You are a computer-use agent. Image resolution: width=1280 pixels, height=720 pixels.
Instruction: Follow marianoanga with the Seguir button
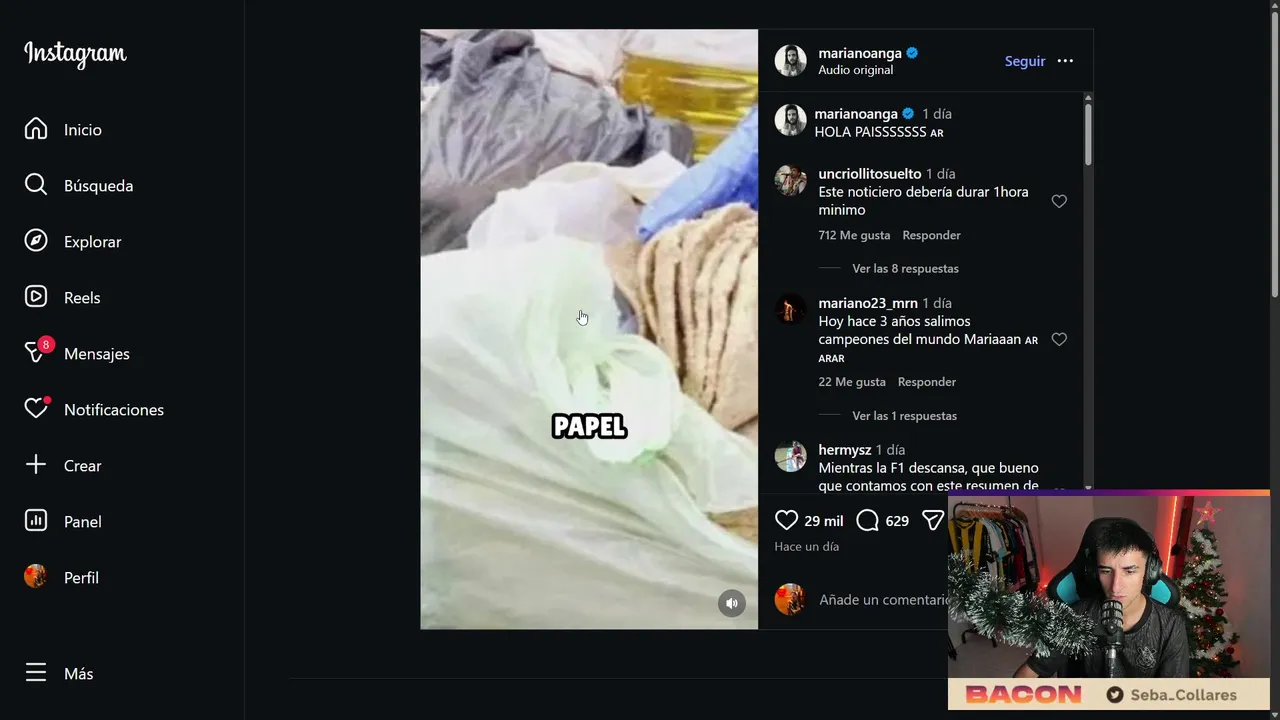tap(1025, 61)
